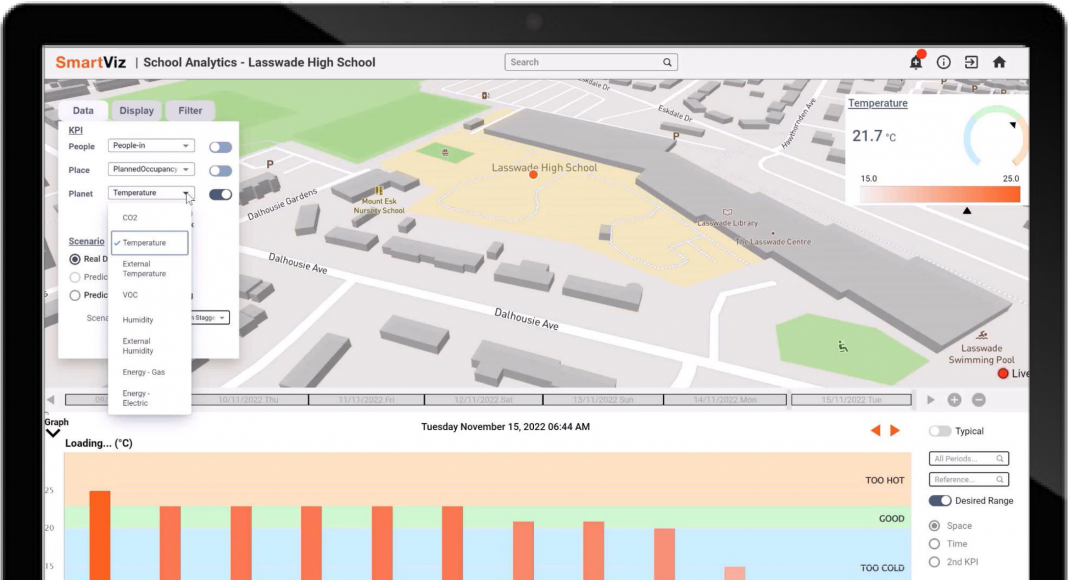This screenshot has height=580, width=1068.
Task: Turn off the Desired Range toggle
Action: click(x=940, y=501)
